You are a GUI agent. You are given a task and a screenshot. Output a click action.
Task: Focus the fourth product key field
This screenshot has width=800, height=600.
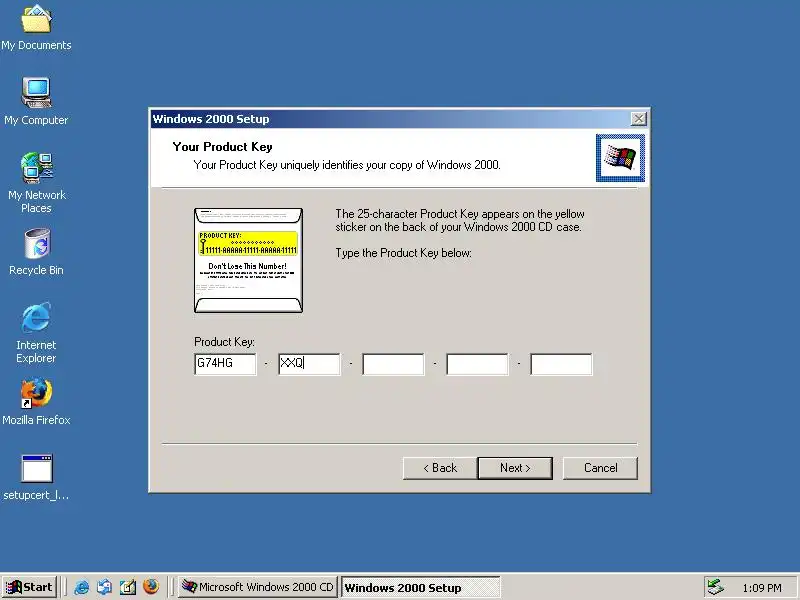click(477, 364)
